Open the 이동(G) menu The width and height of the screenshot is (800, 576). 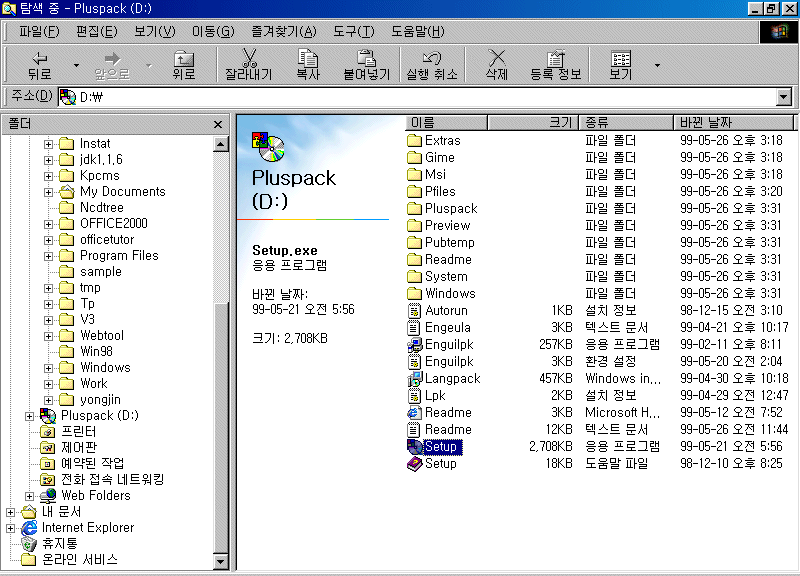point(213,32)
